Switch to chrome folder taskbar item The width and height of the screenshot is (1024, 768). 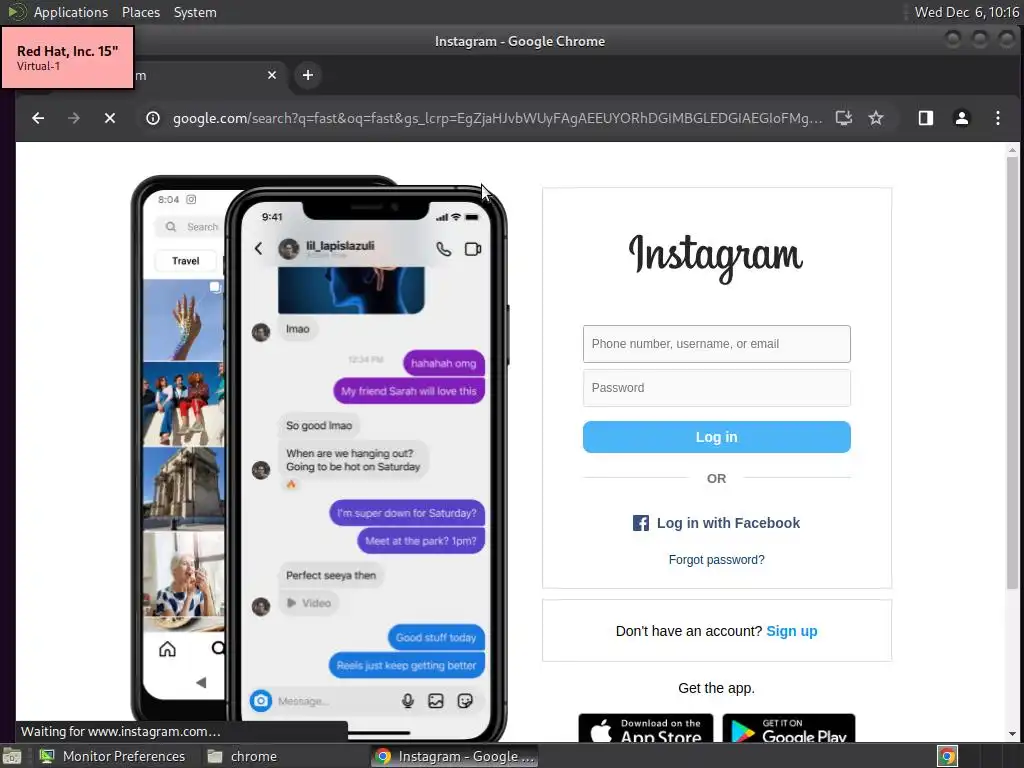[242, 756]
